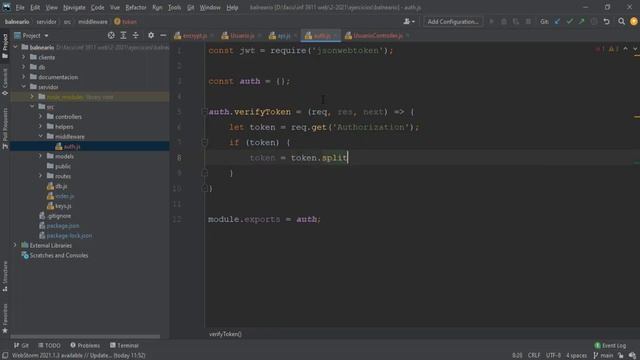Click the disabled Debug button
640x360 pixels.
pyautogui.click(x=504, y=22)
